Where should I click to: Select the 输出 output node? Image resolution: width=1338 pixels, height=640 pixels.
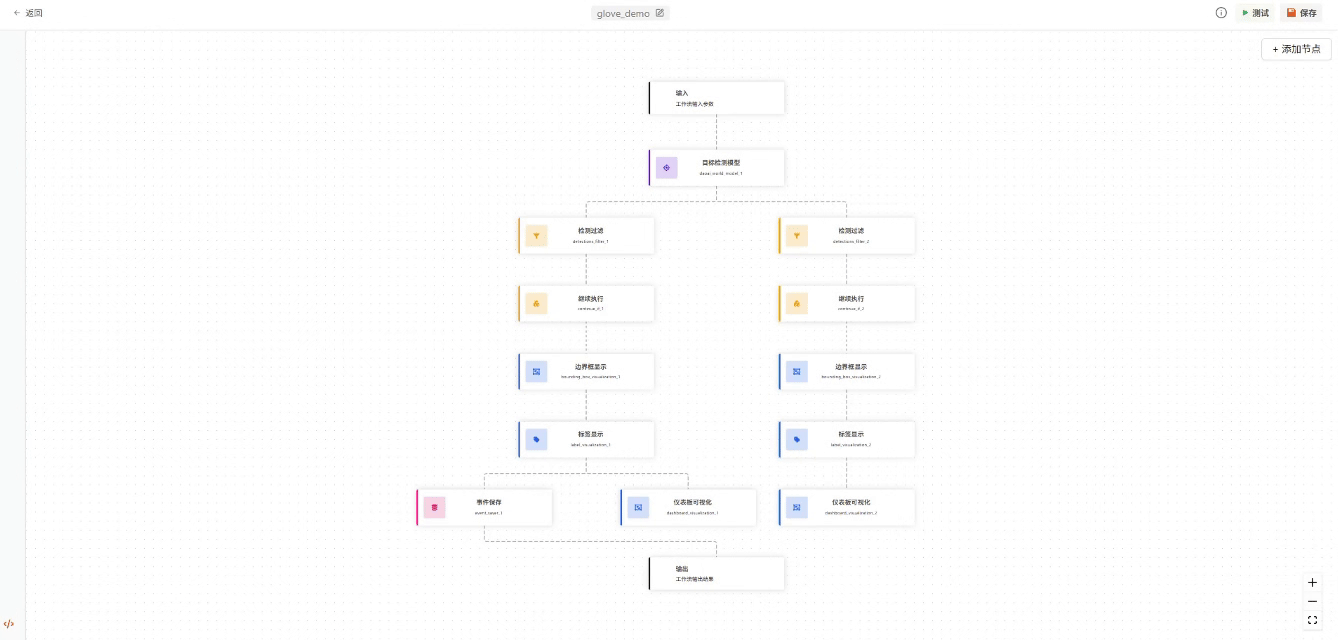pos(717,573)
